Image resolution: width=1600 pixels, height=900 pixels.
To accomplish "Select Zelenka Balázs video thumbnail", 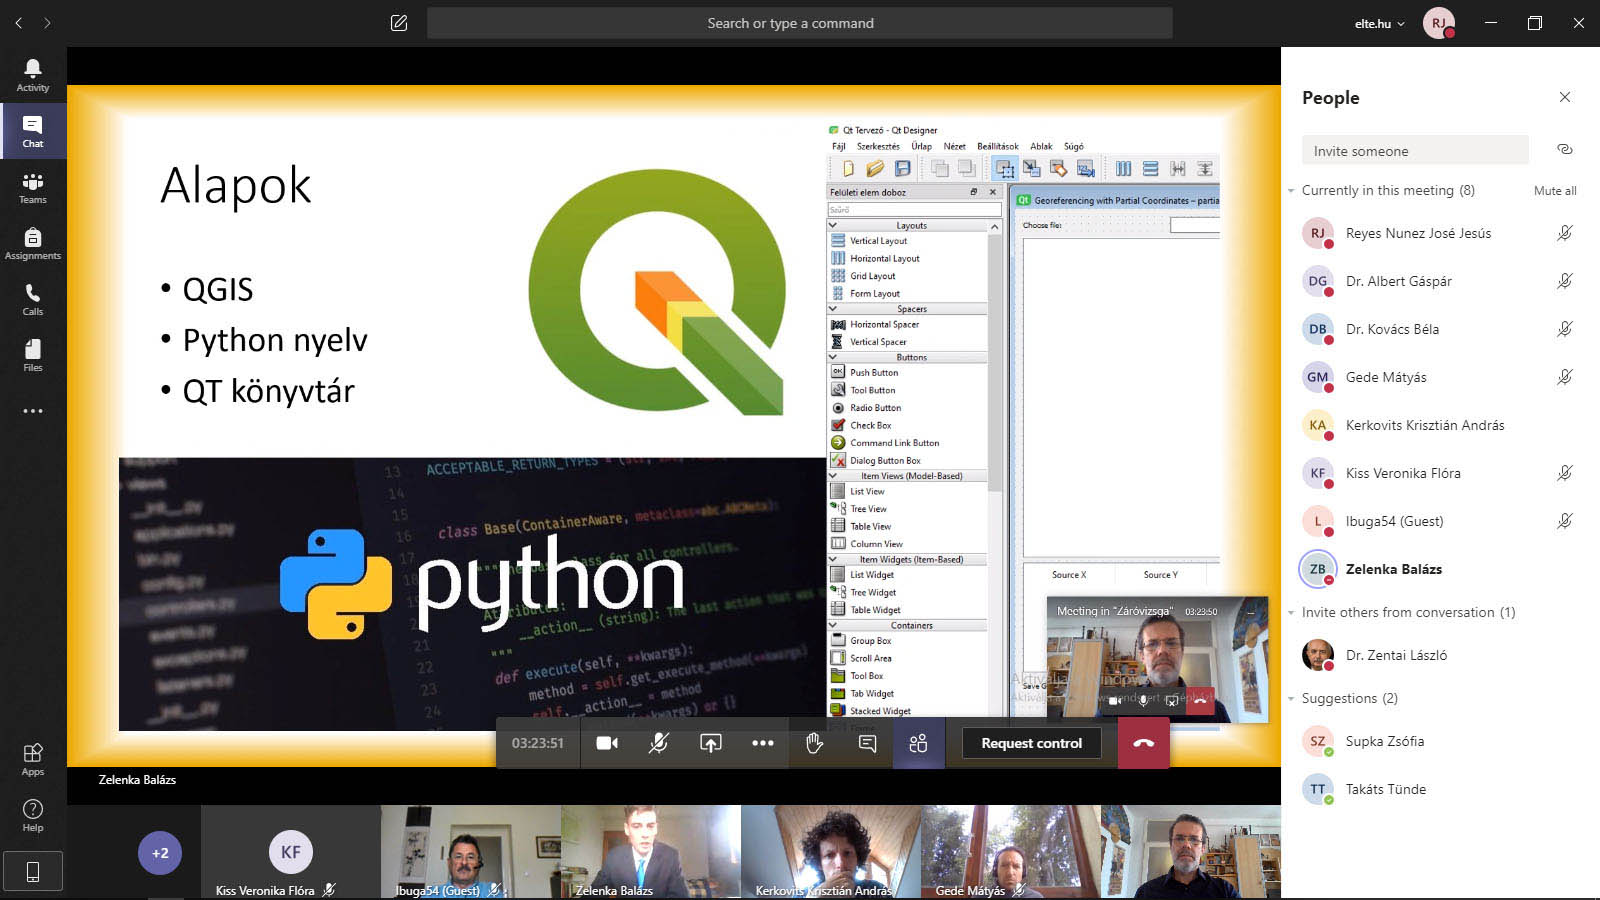I will pos(651,852).
